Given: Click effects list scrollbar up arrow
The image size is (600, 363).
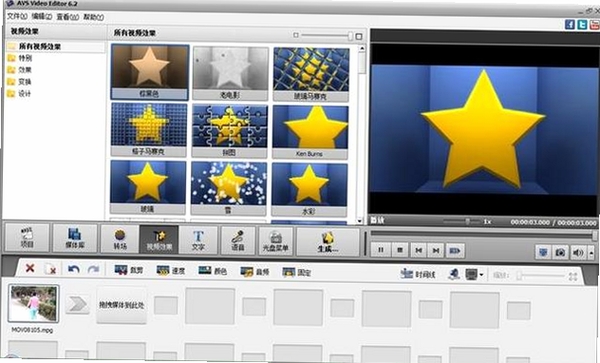Looking at the screenshot, I should (361, 49).
